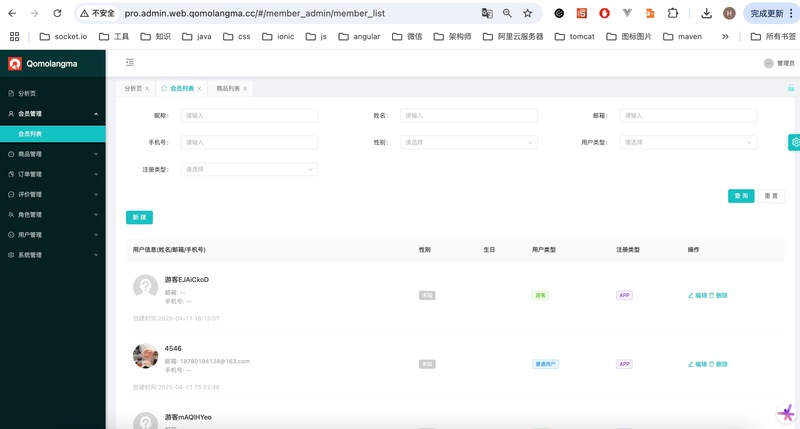Collapse the 会员管理 sidebar menu
The width and height of the screenshot is (800, 429).
(x=96, y=114)
